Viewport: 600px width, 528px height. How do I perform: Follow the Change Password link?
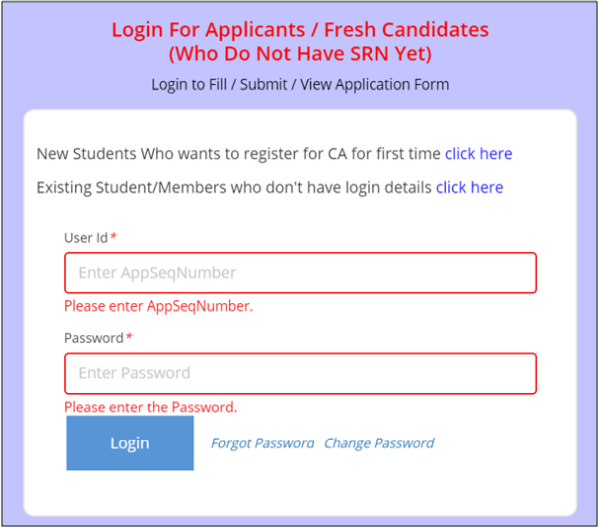[x=379, y=443]
